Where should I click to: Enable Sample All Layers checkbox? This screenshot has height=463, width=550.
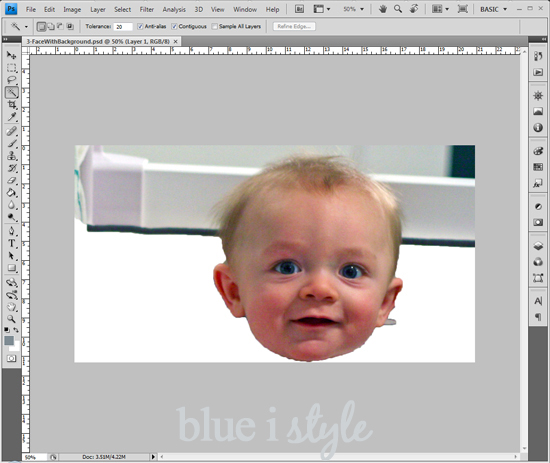(214, 26)
